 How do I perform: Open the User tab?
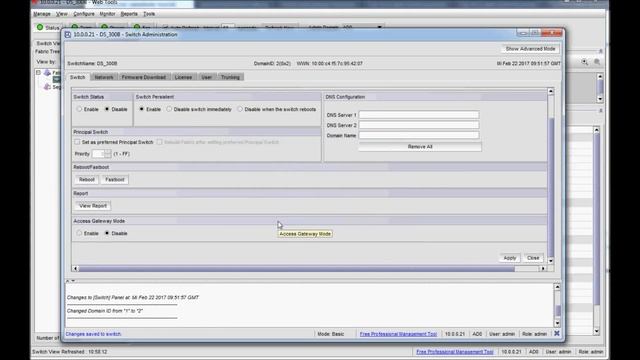[207, 77]
